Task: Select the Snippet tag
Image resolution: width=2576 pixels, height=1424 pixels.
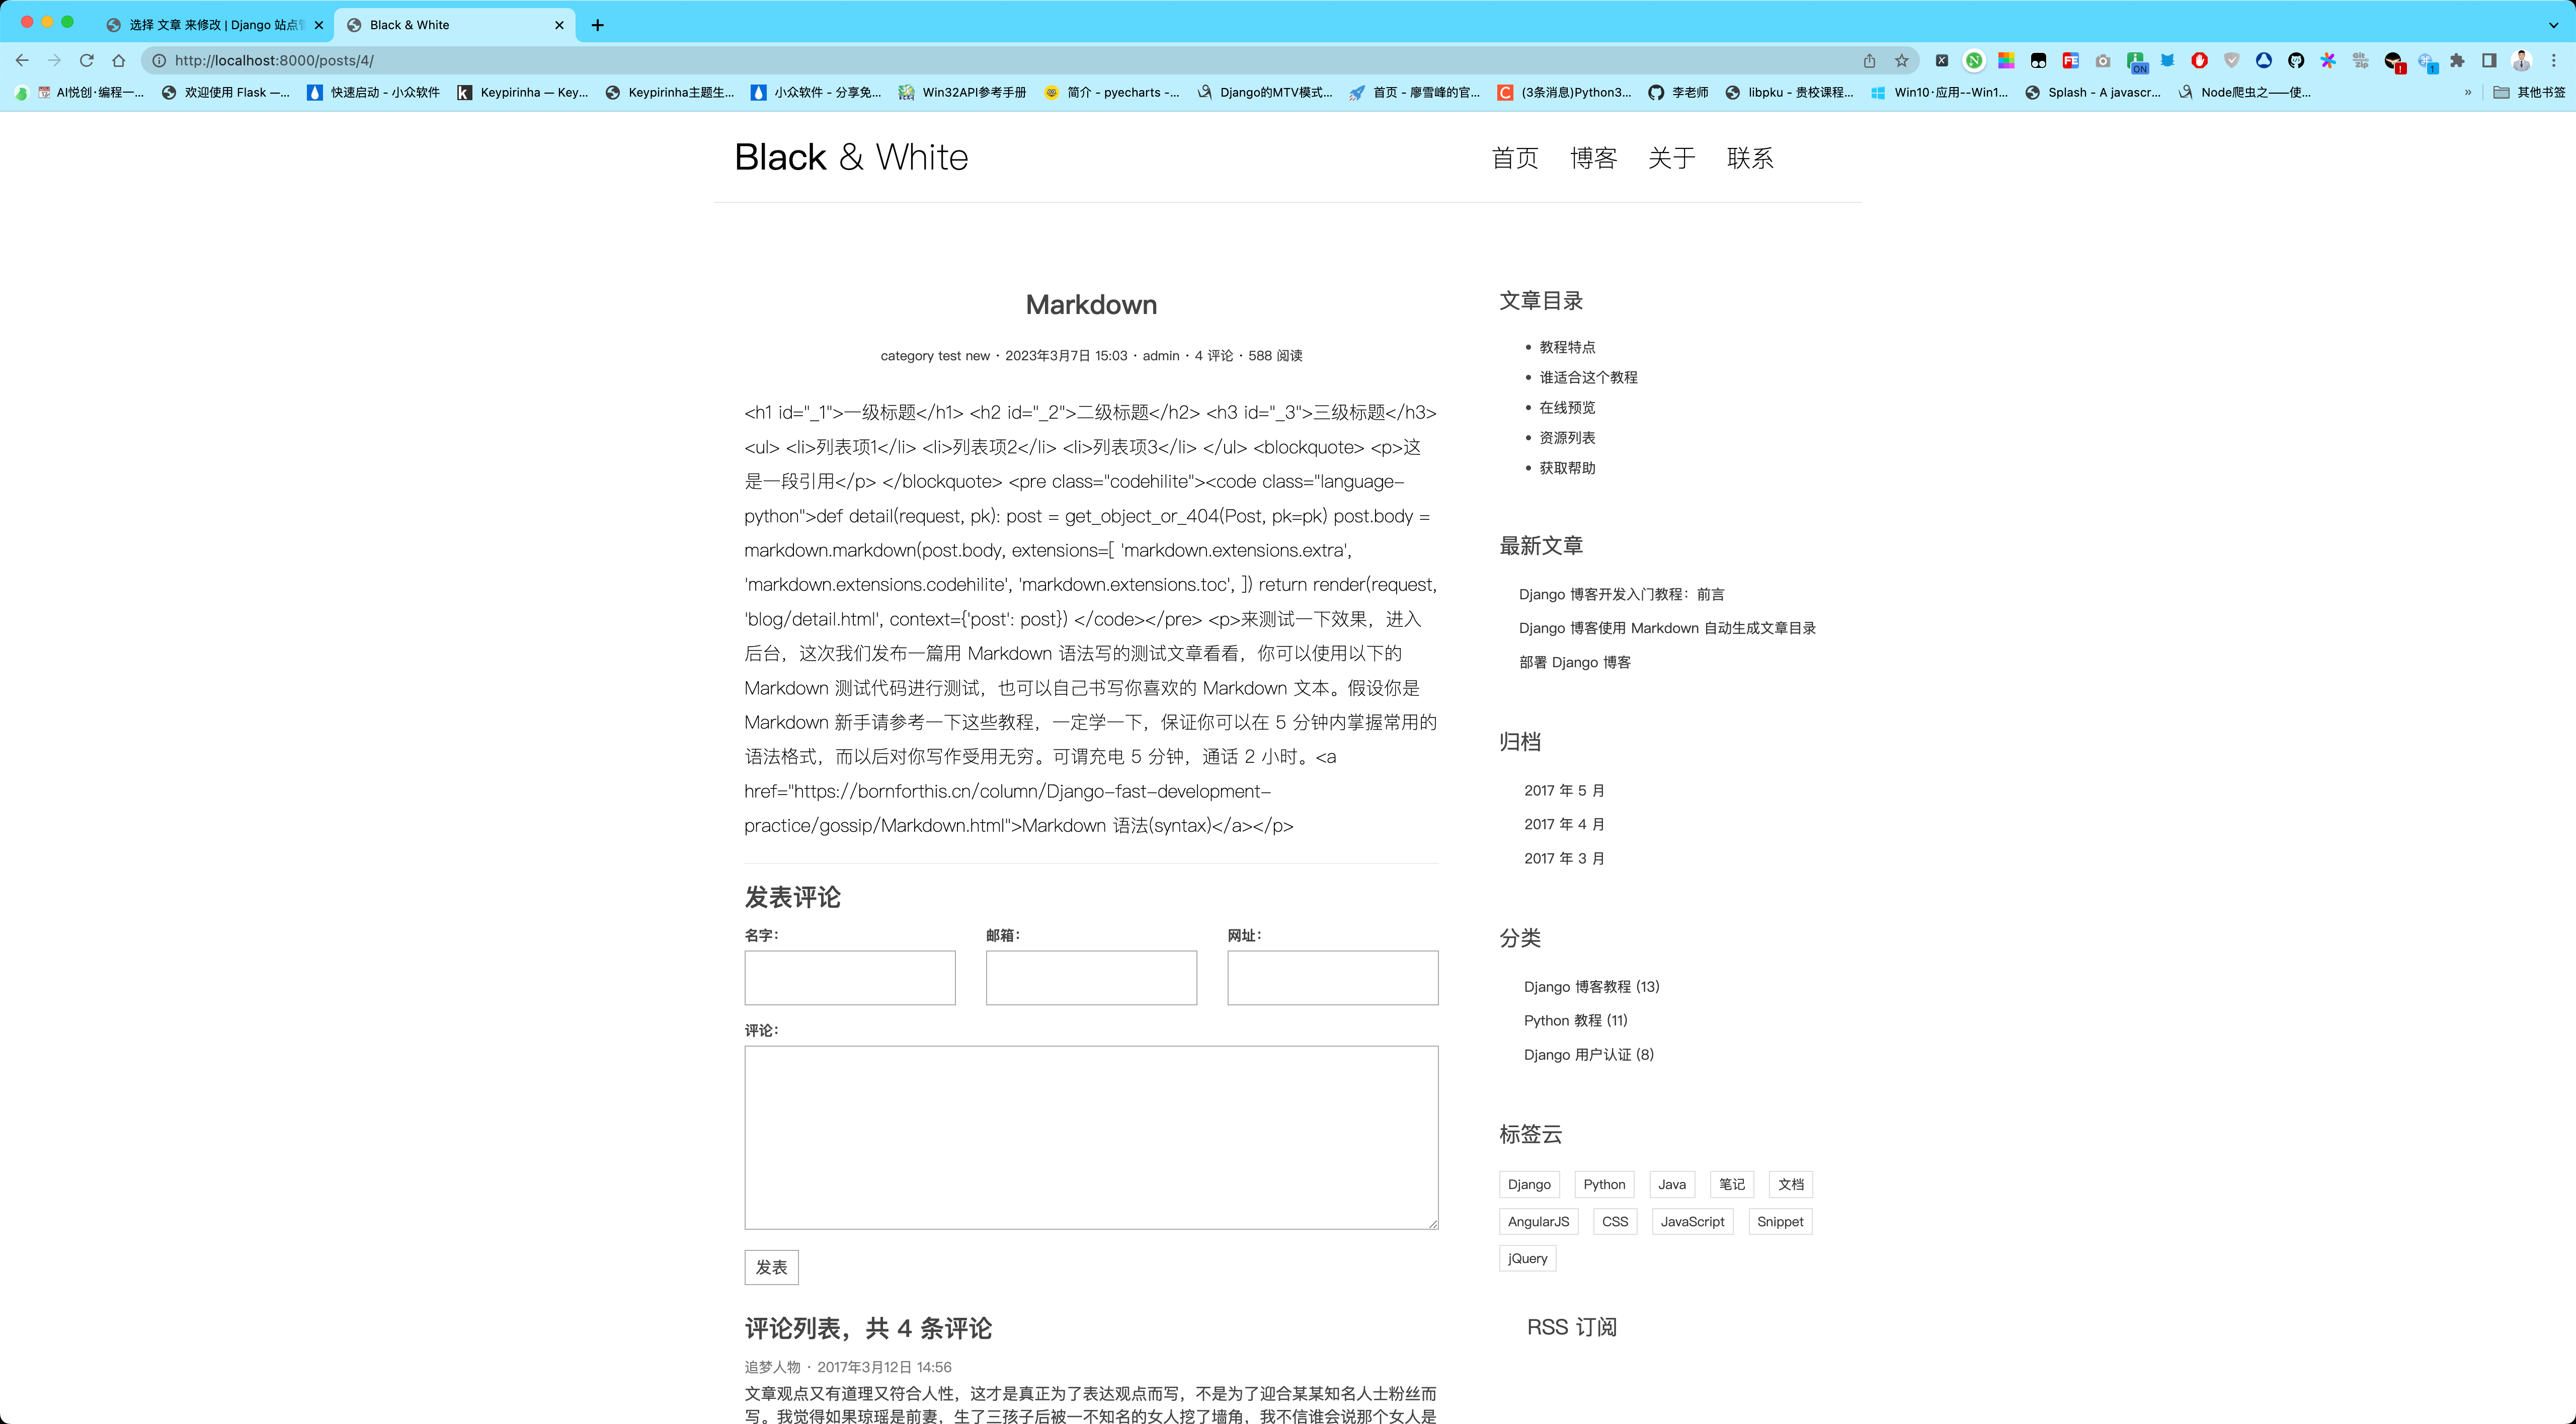Action: (1780, 1221)
